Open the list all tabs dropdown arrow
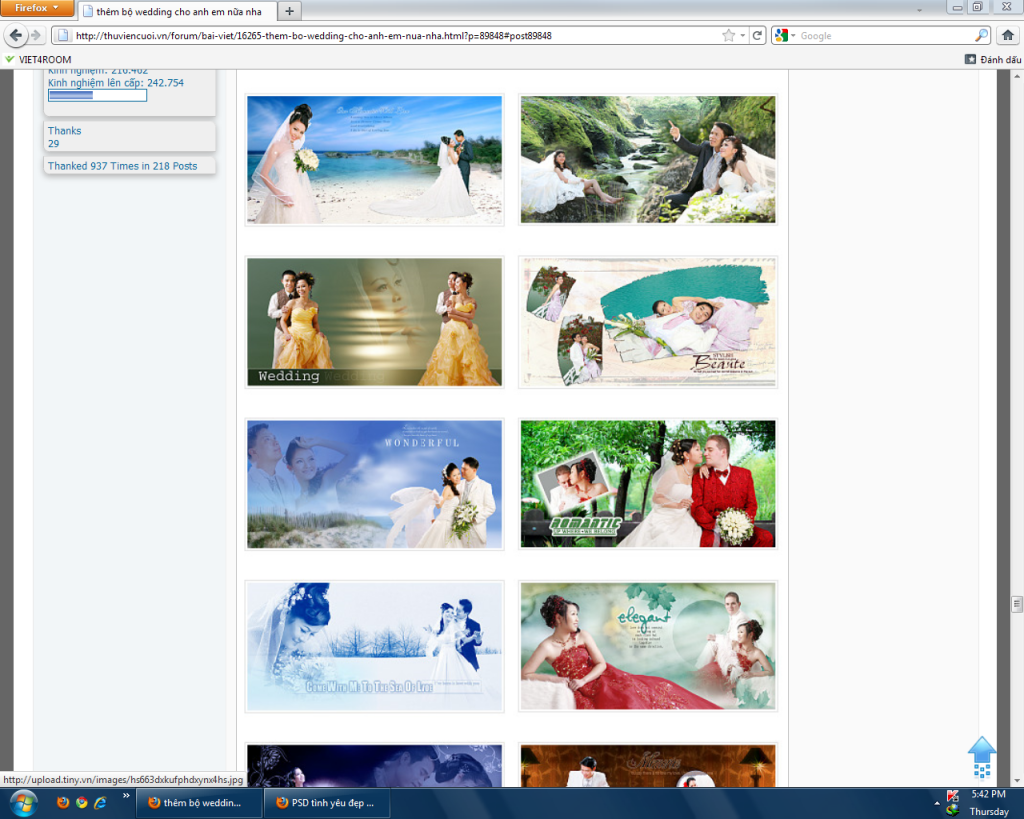Image resolution: width=1024 pixels, height=819 pixels. (919, 10)
